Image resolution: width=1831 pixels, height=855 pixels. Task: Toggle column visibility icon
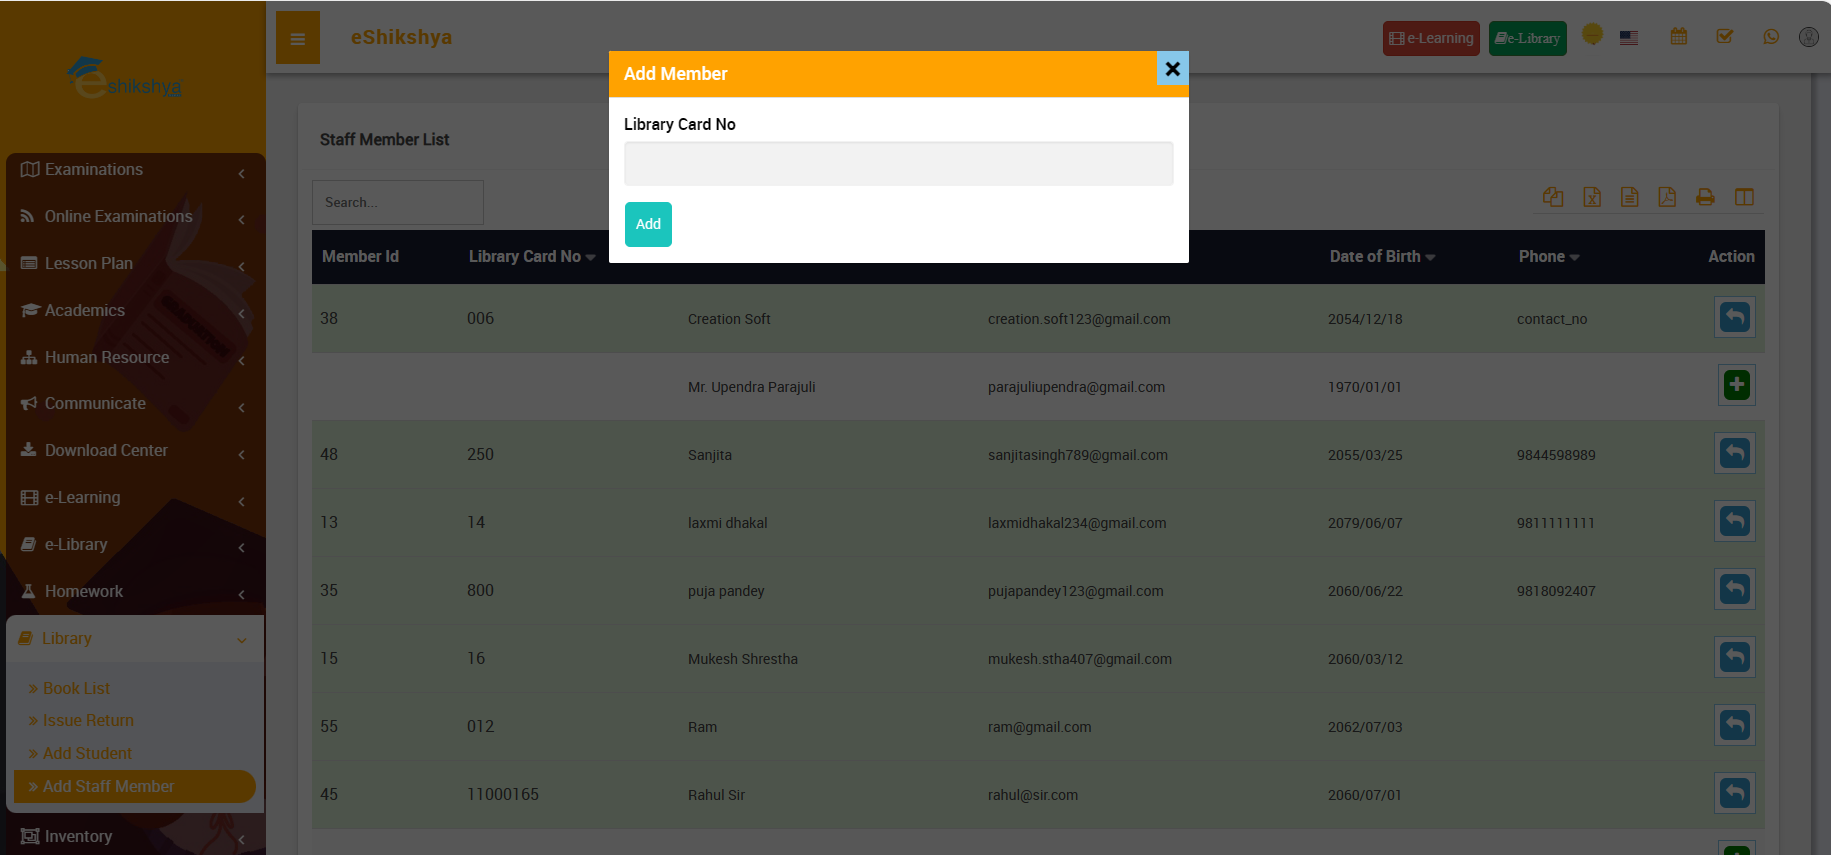(1744, 197)
